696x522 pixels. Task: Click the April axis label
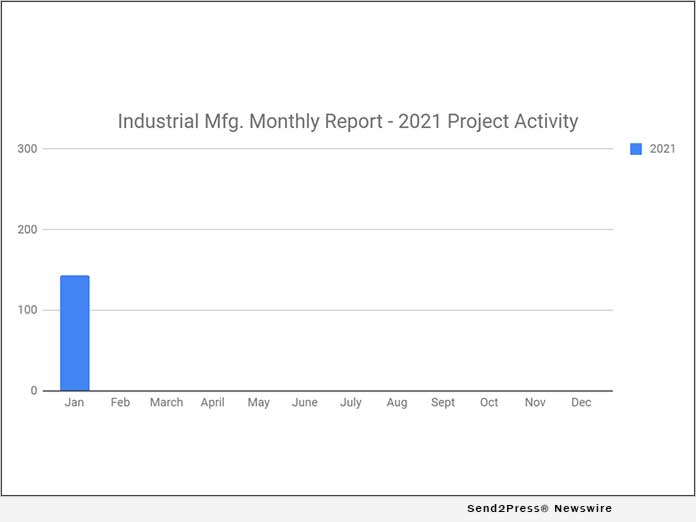coord(213,402)
